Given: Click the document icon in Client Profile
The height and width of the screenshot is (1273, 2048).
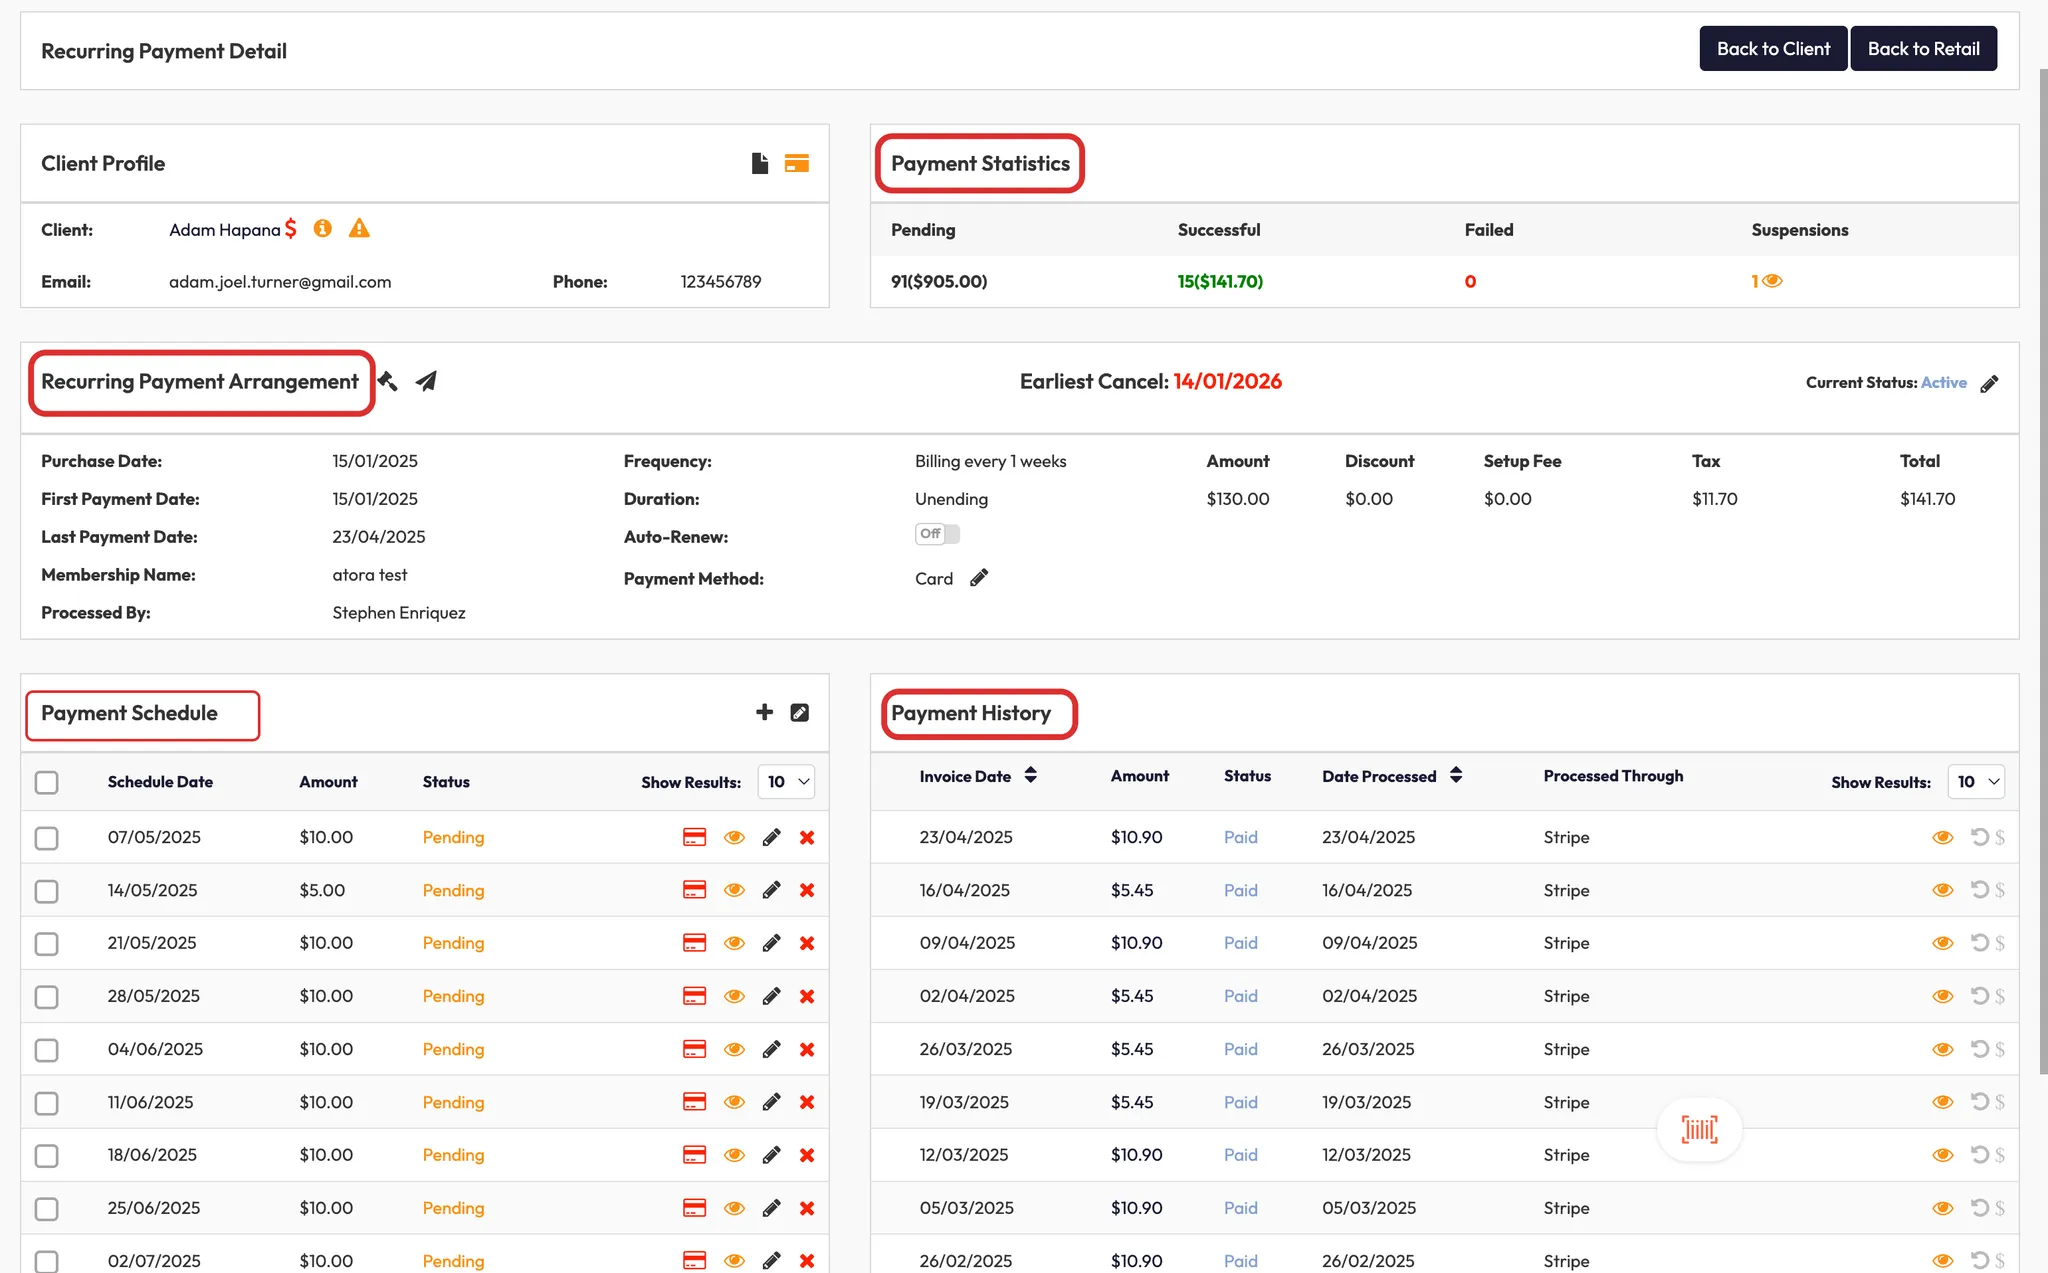Looking at the screenshot, I should (x=760, y=163).
